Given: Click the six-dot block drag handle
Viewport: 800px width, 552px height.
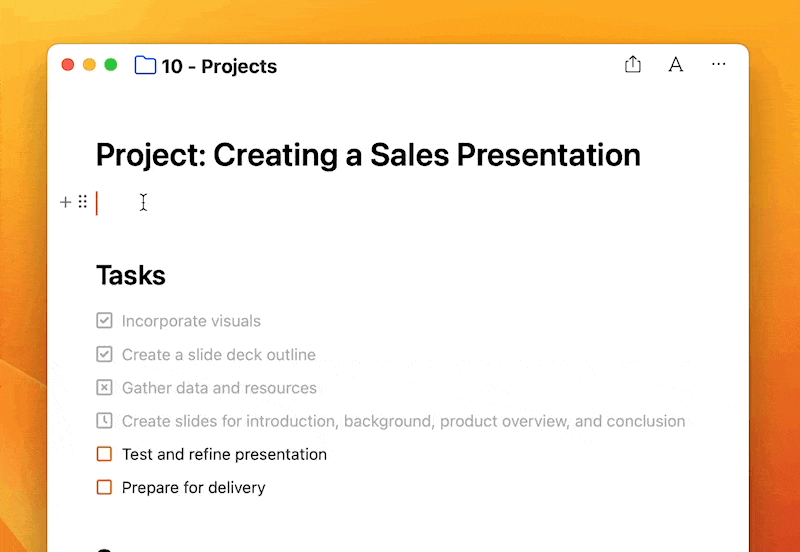Looking at the screenshot, I should tap(82, 202).
